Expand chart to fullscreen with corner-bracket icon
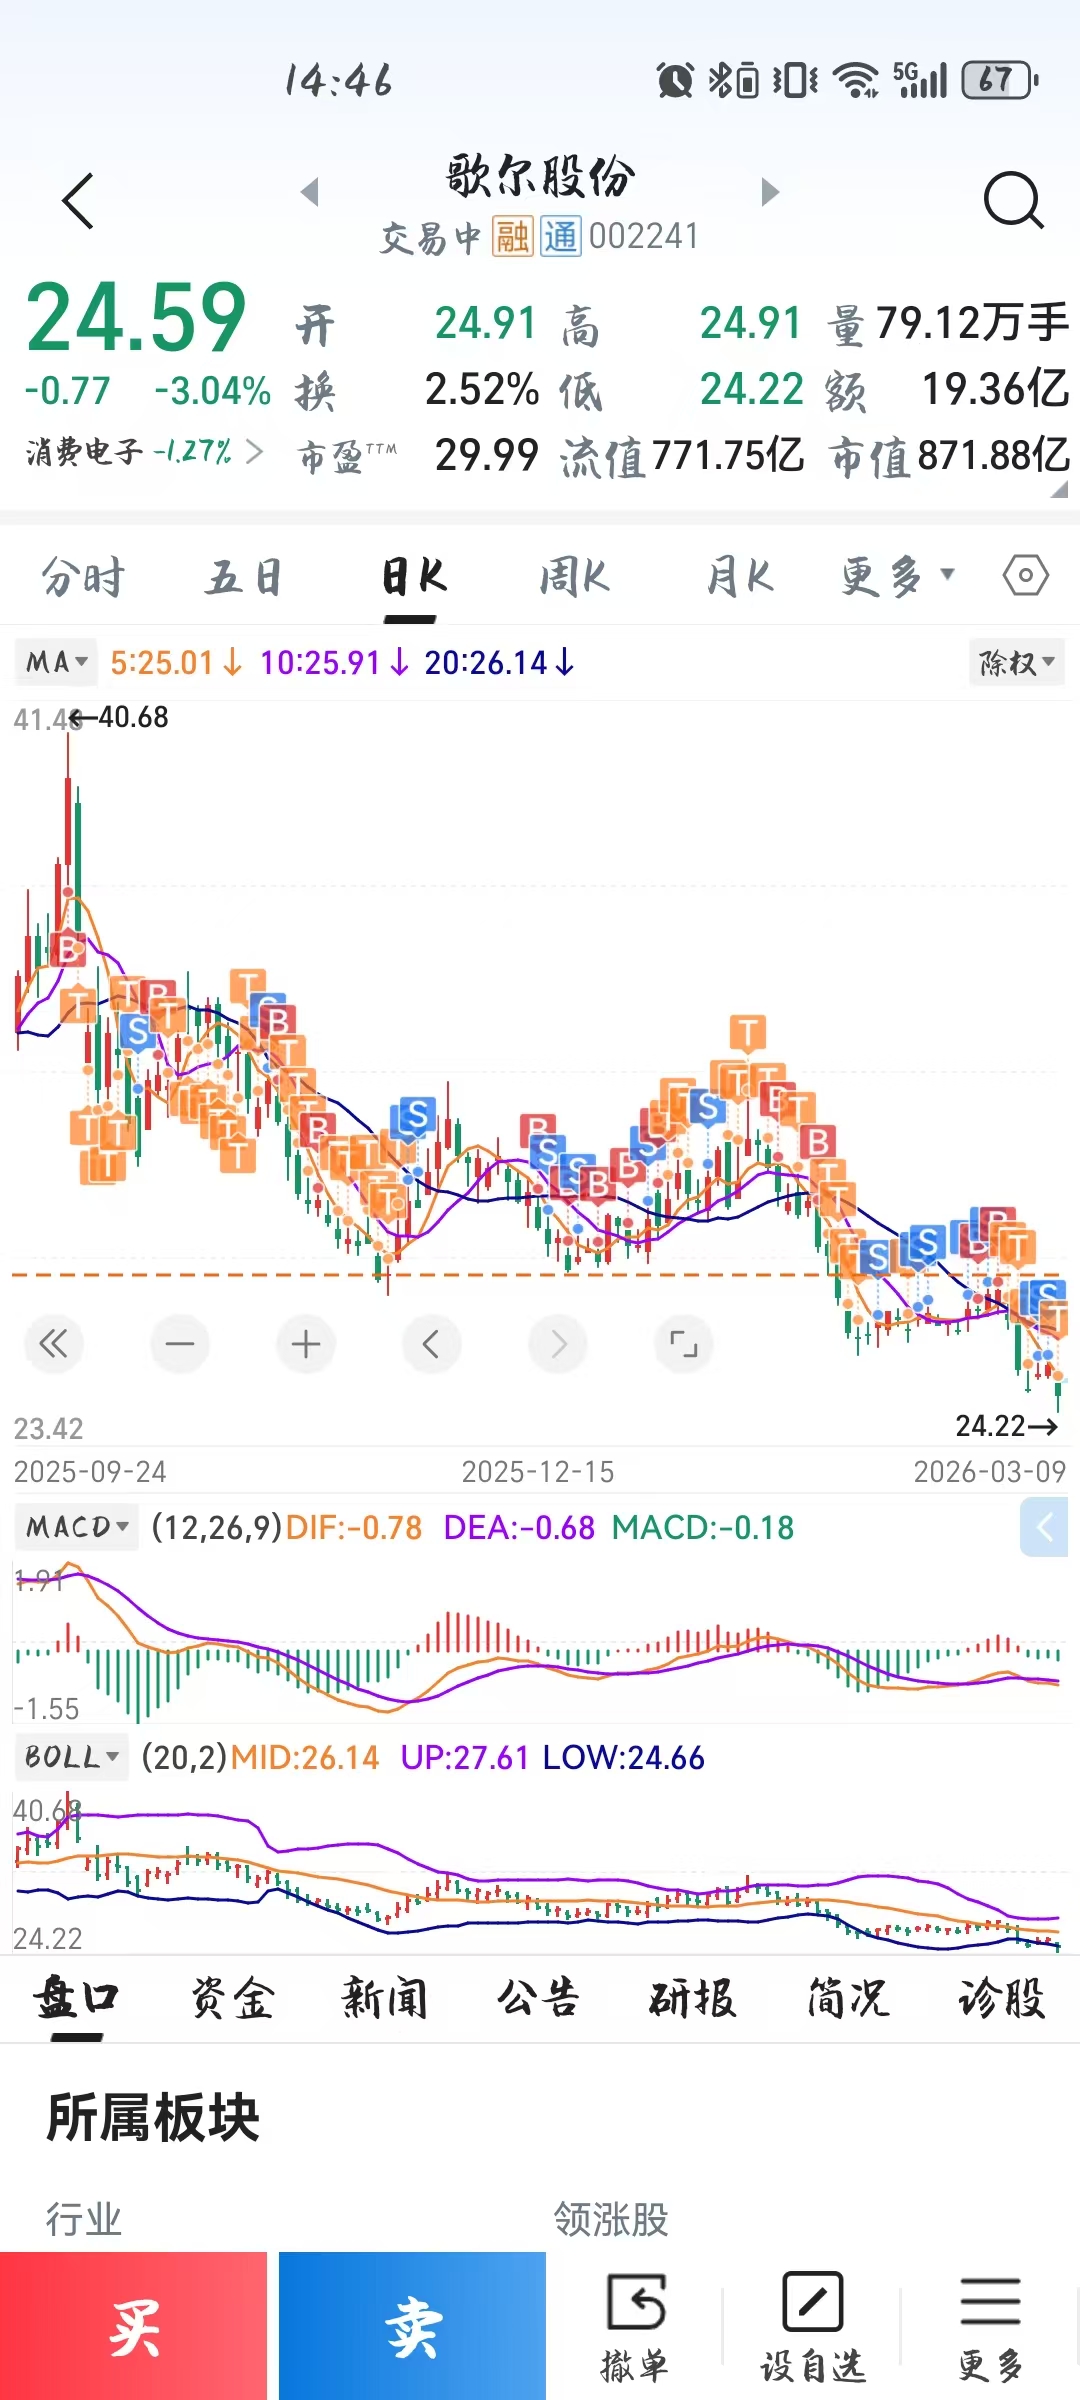This screenshot has height=2400, width=1080. tap(684, 1344)
